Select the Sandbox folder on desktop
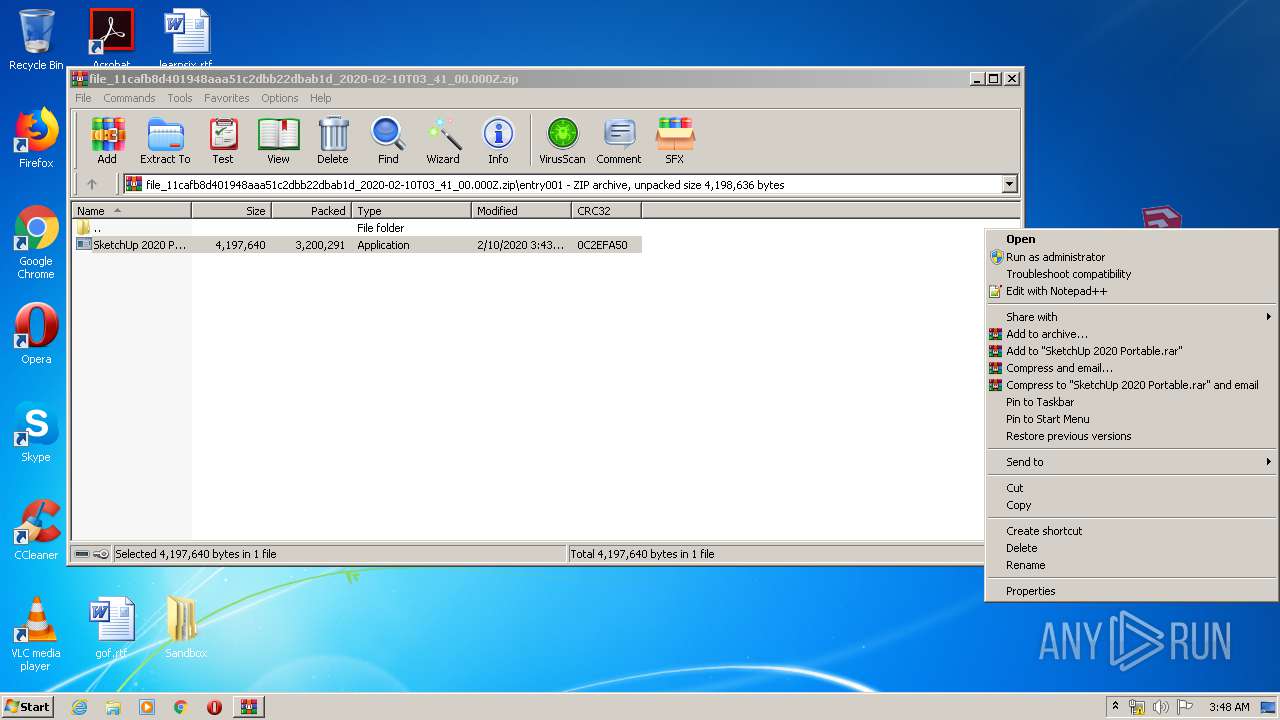The image size is (1280, 720). tap(185, 628)
